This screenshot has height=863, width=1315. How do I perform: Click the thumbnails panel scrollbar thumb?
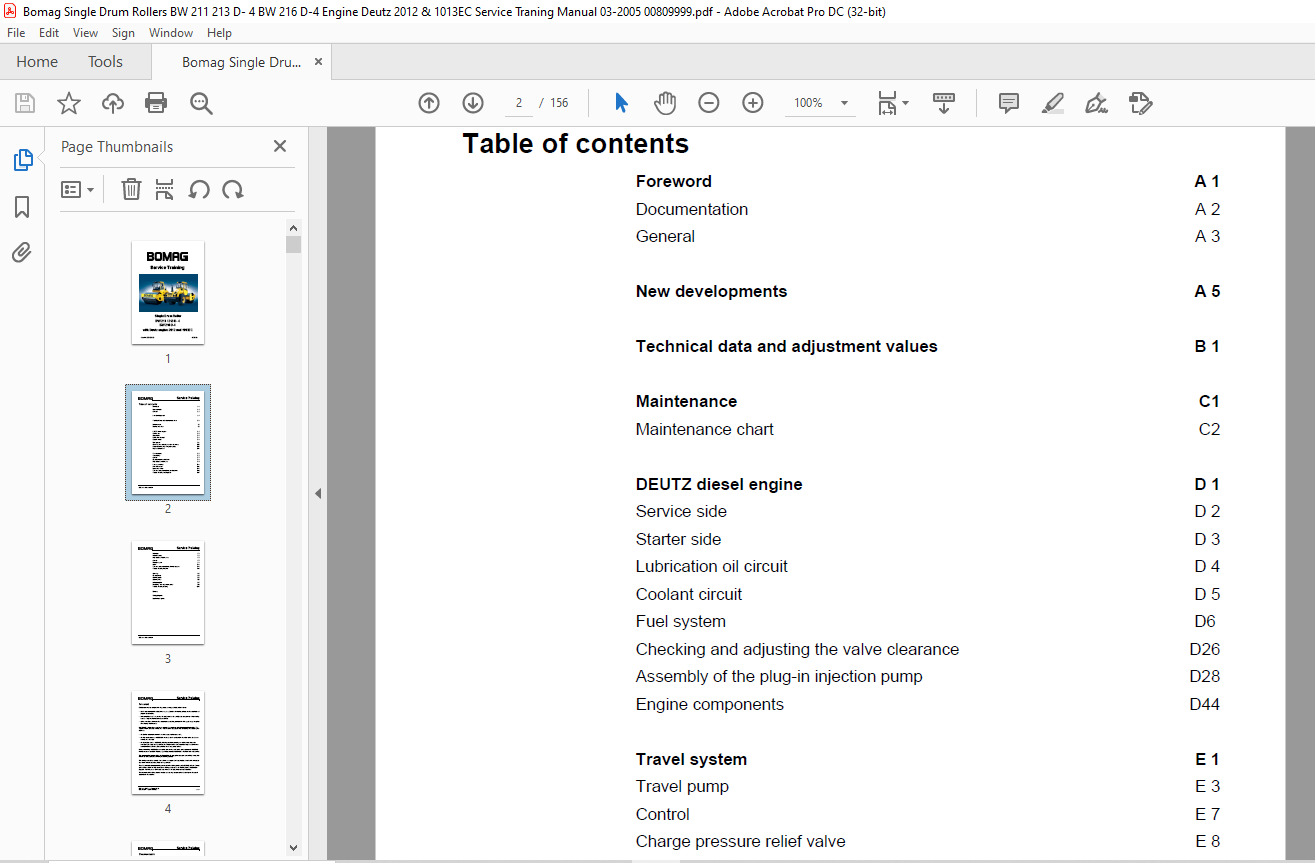[293, 245]
